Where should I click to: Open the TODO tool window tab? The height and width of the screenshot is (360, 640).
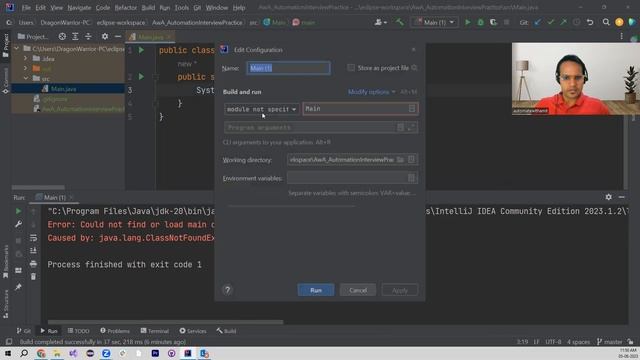(78, 331)
